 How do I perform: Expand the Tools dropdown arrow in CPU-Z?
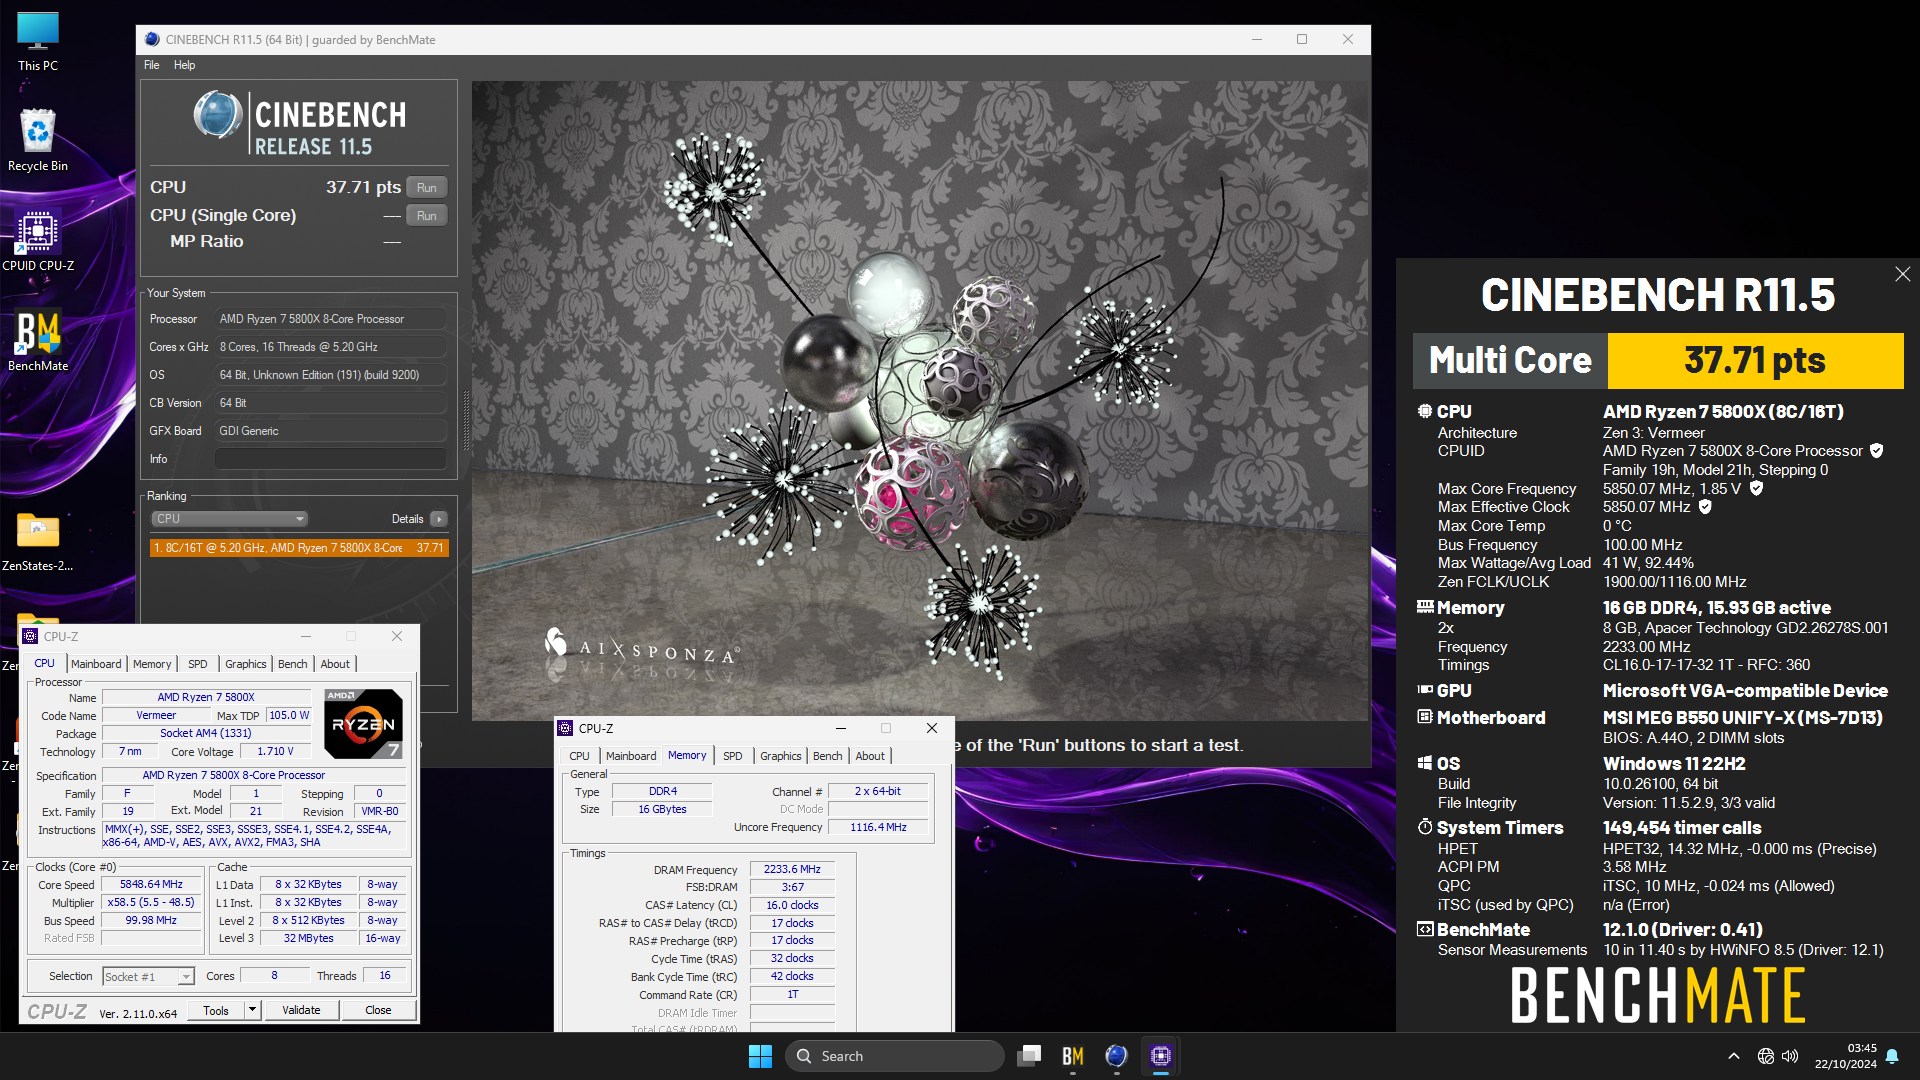(252, 1010)
